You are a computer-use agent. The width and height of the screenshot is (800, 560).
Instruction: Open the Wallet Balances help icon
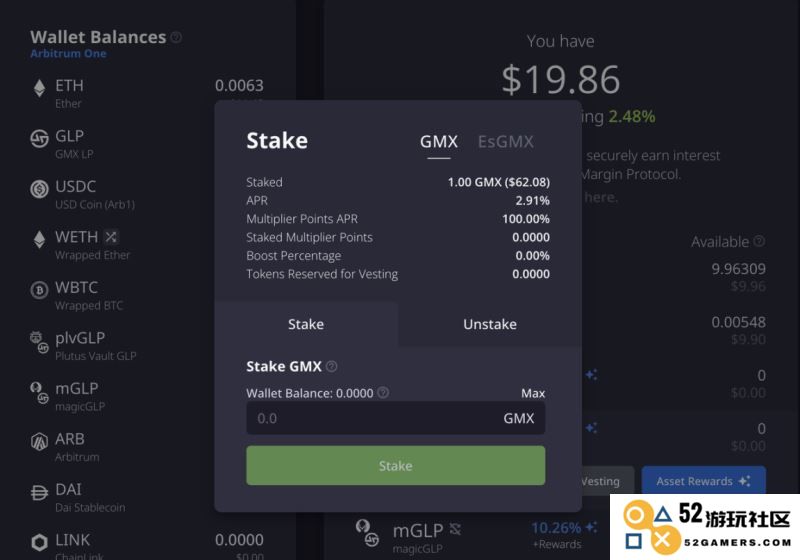point(176,37)
